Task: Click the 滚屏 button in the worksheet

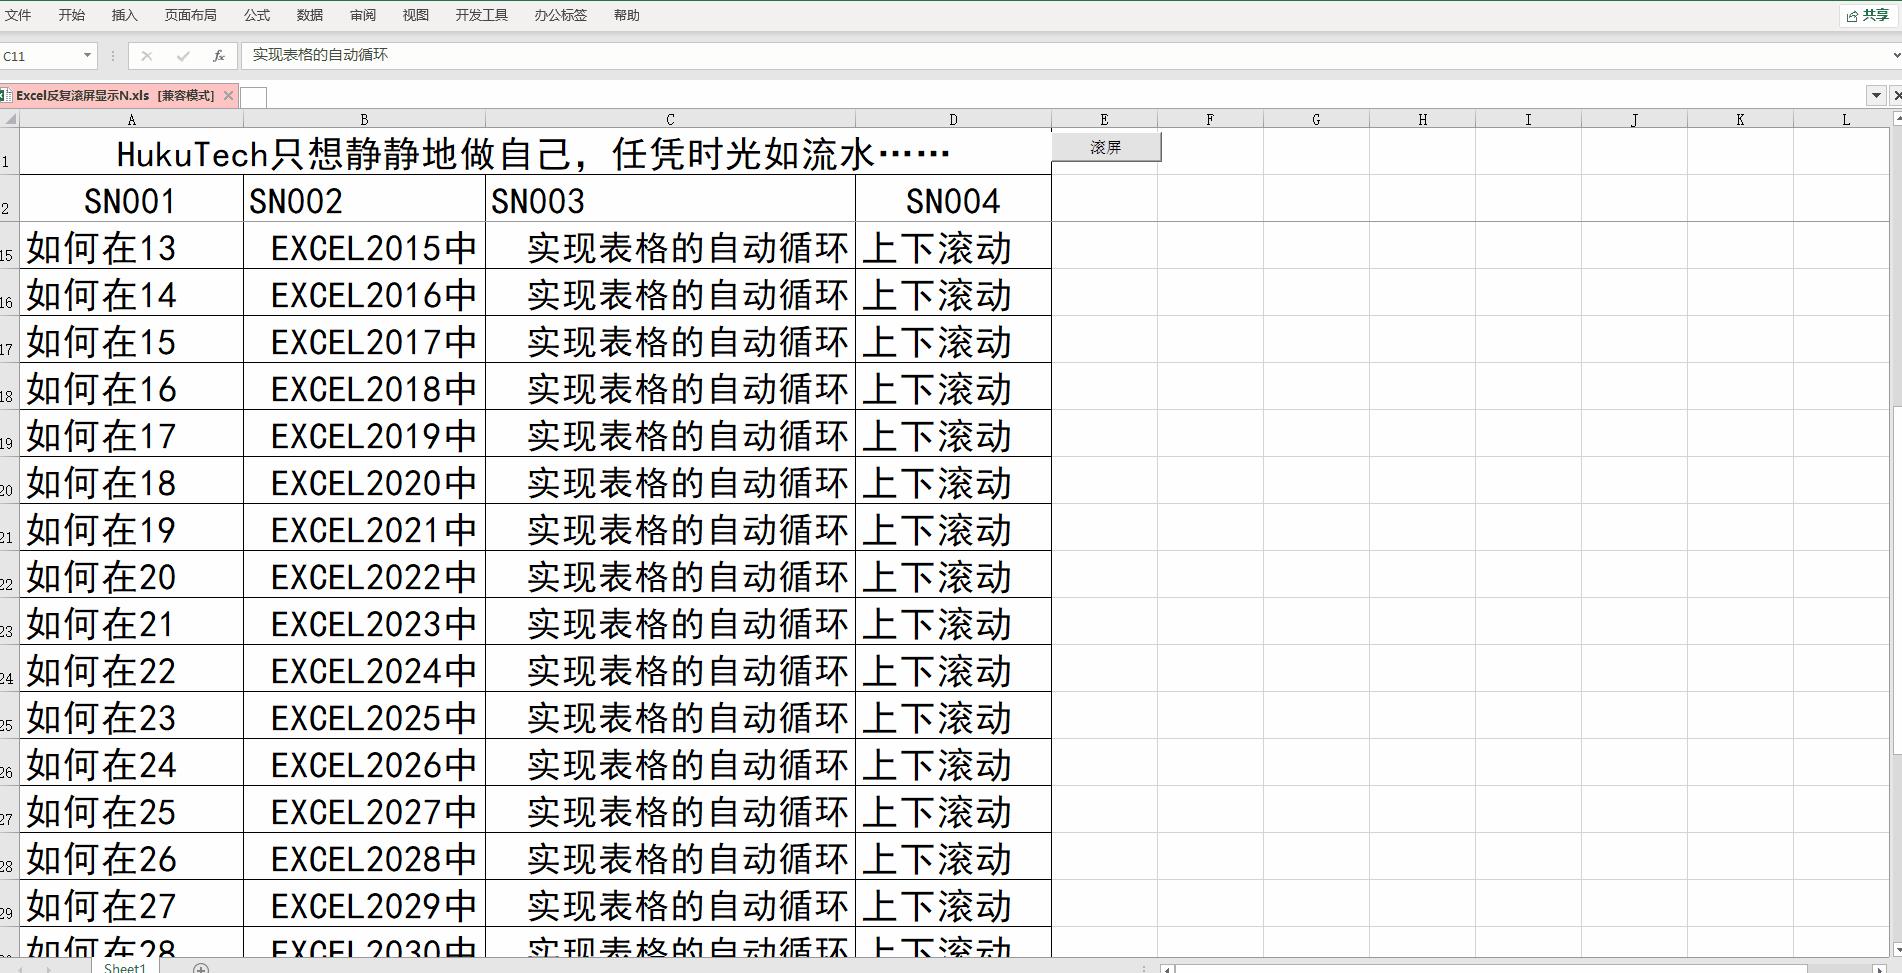Action: [x=1106, y=146]
